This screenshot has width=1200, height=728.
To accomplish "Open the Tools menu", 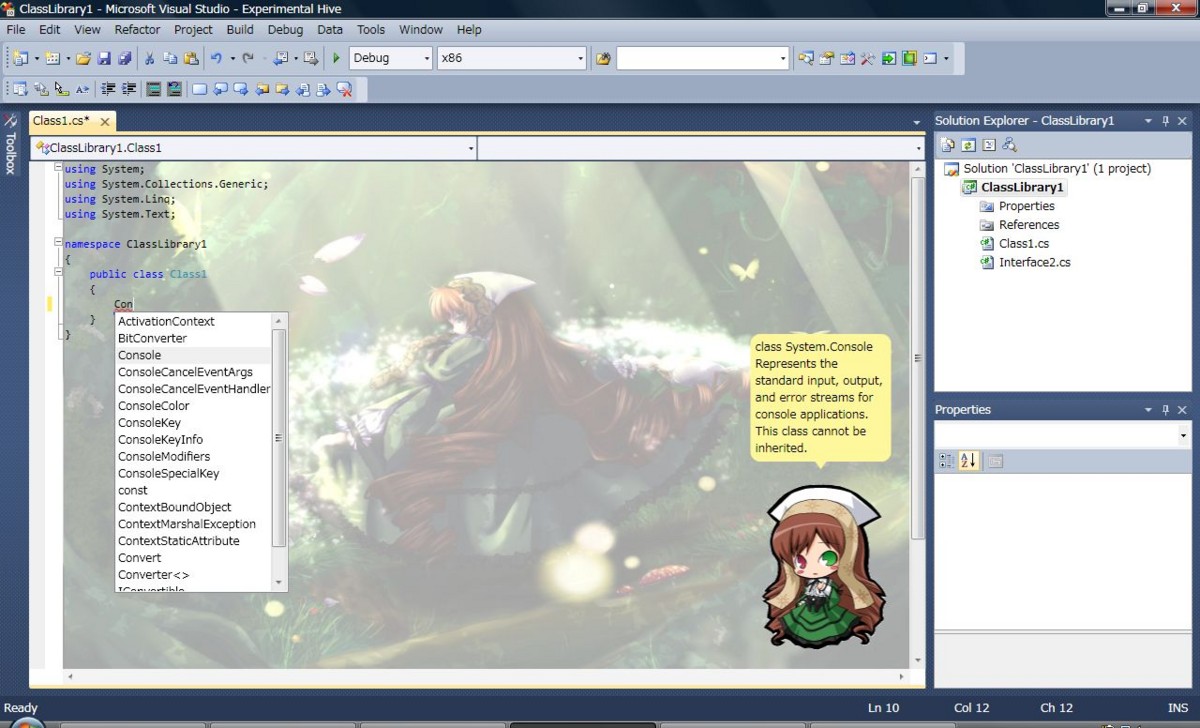I will tap(371, 30).
